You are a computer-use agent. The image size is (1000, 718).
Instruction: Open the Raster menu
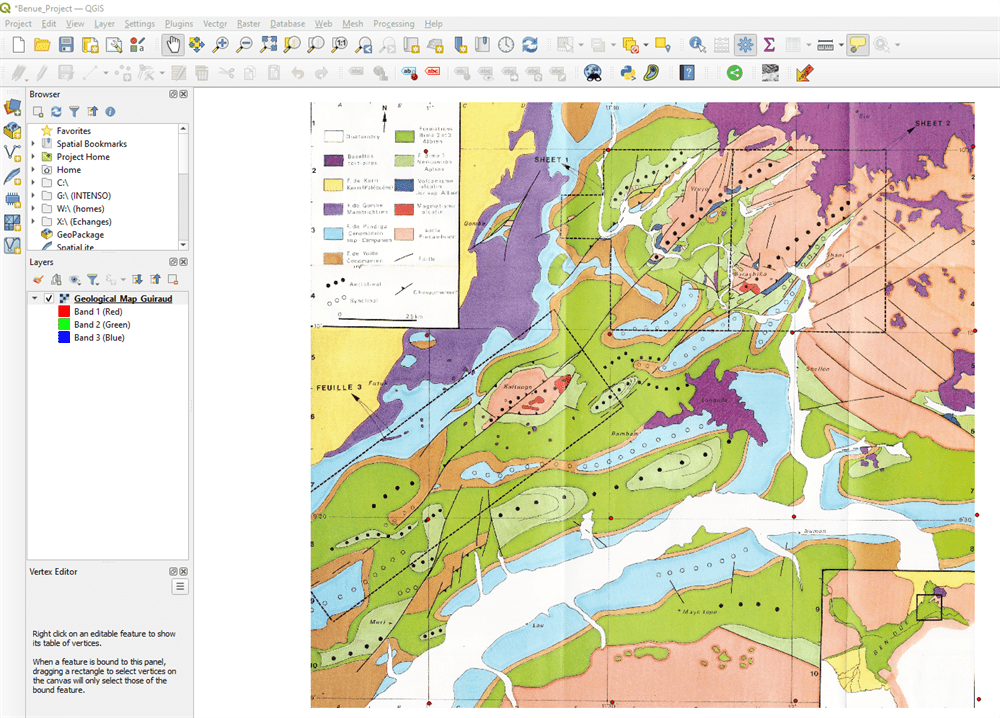coord(248,23)
